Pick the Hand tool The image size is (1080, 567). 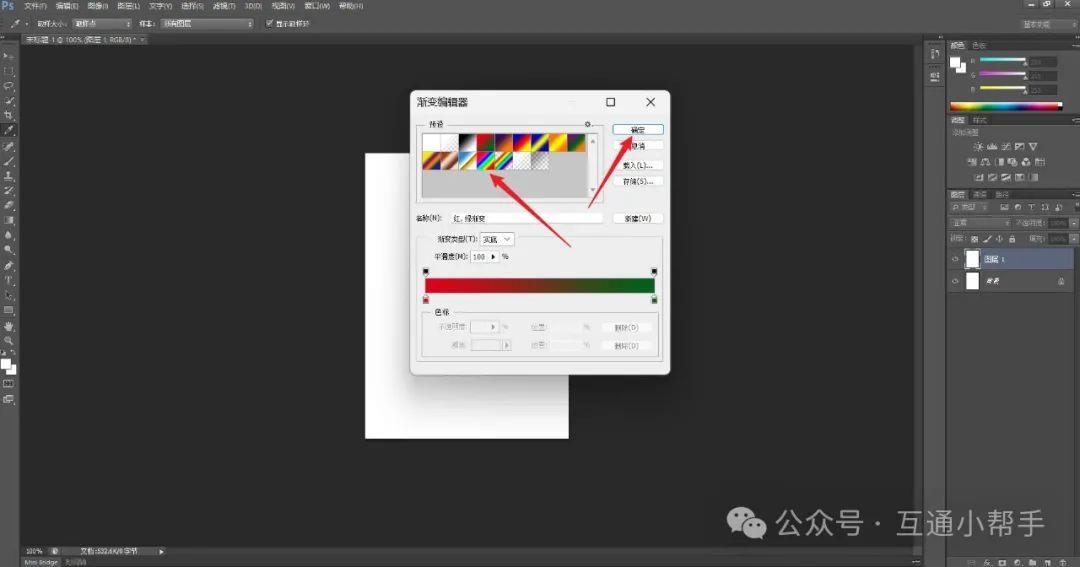9,326
